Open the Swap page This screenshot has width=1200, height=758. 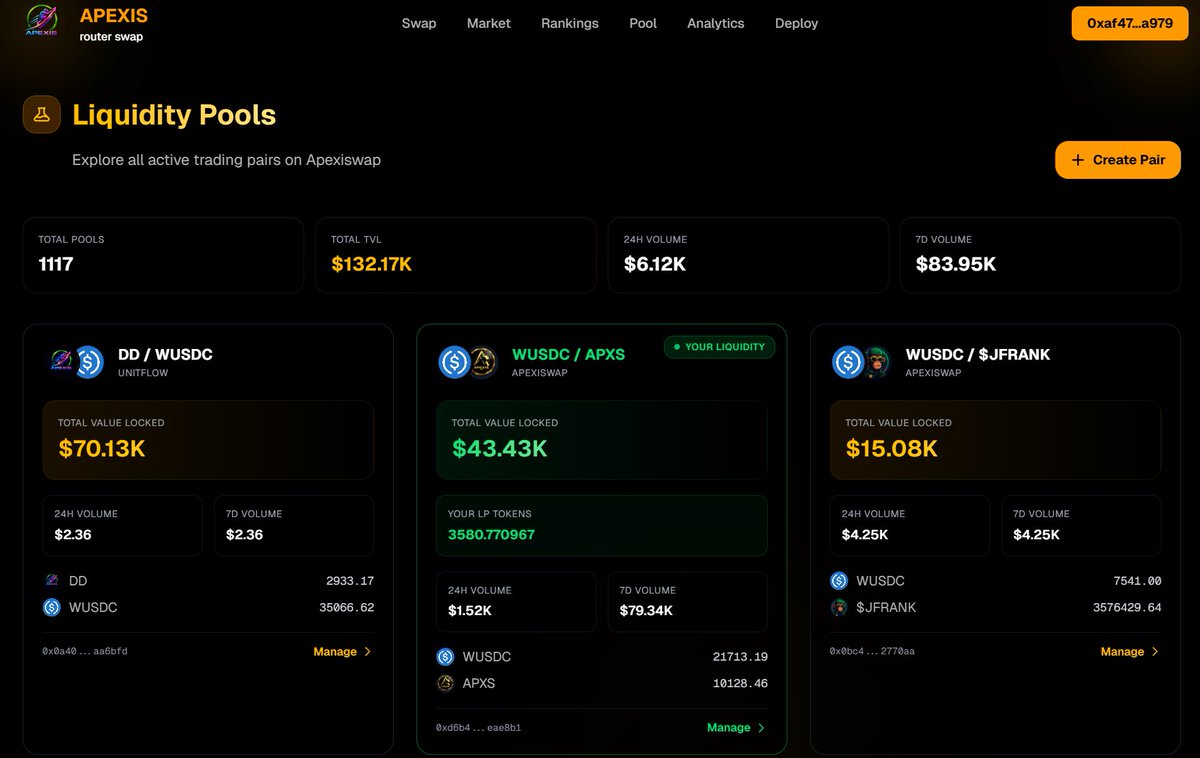[419, 23]
